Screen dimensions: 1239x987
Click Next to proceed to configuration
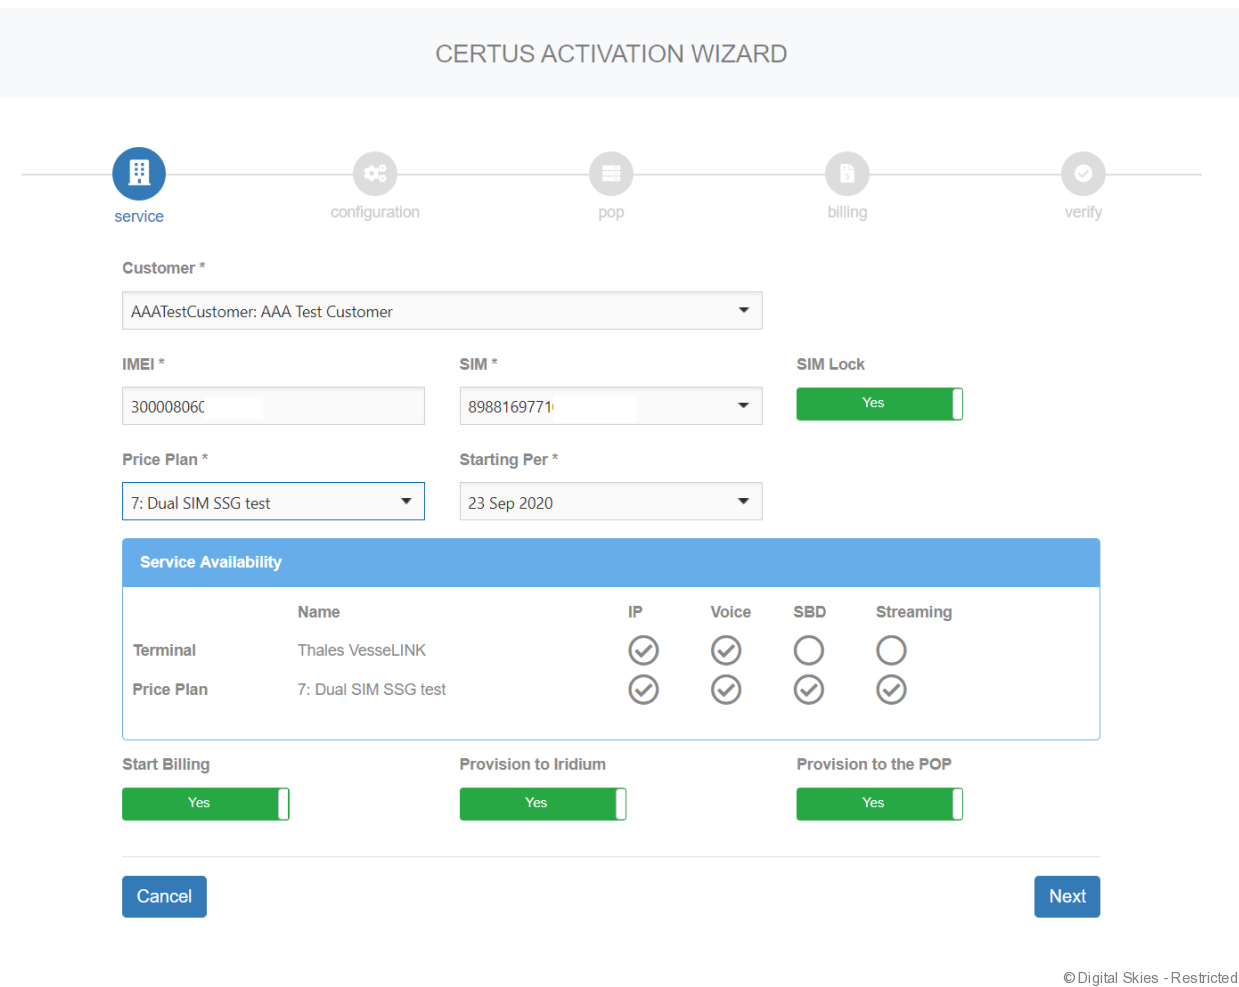click(1066, 897)
